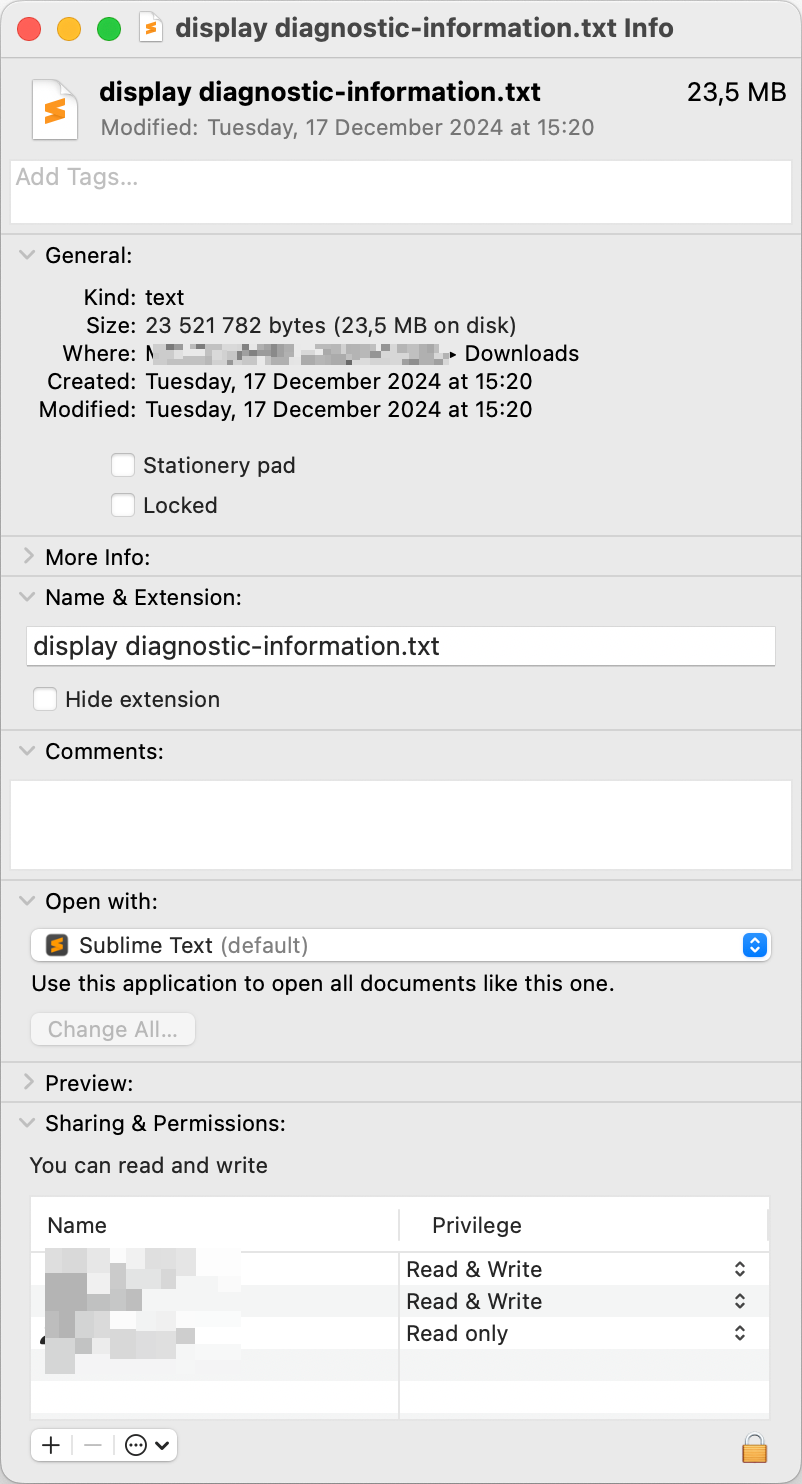Expand the Preview section

point(28,1082)
